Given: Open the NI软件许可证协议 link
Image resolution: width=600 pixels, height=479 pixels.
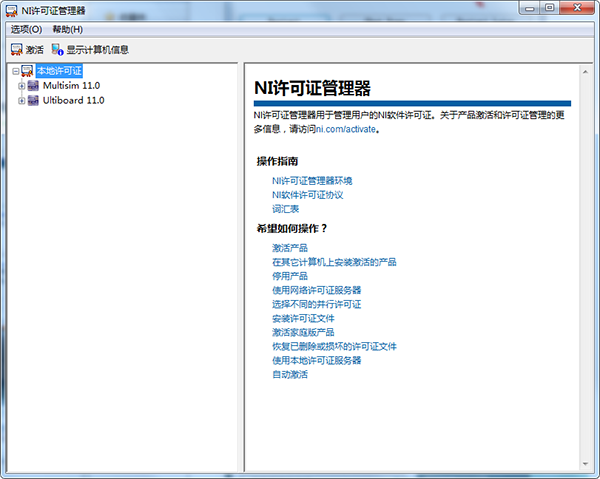Looking at the screenshot, I should 307,195.
